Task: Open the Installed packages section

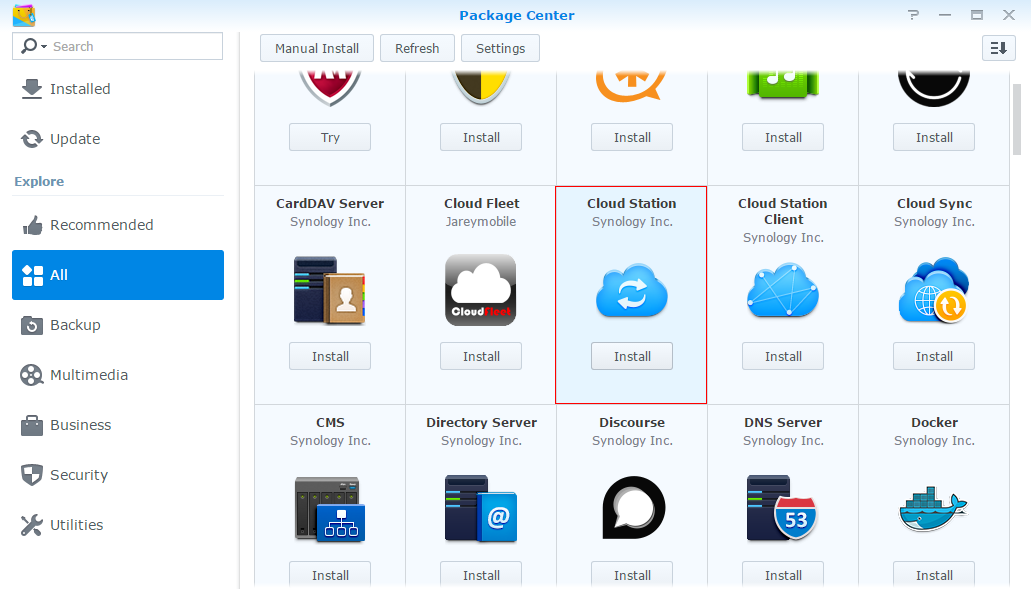Action: [118, 89]
